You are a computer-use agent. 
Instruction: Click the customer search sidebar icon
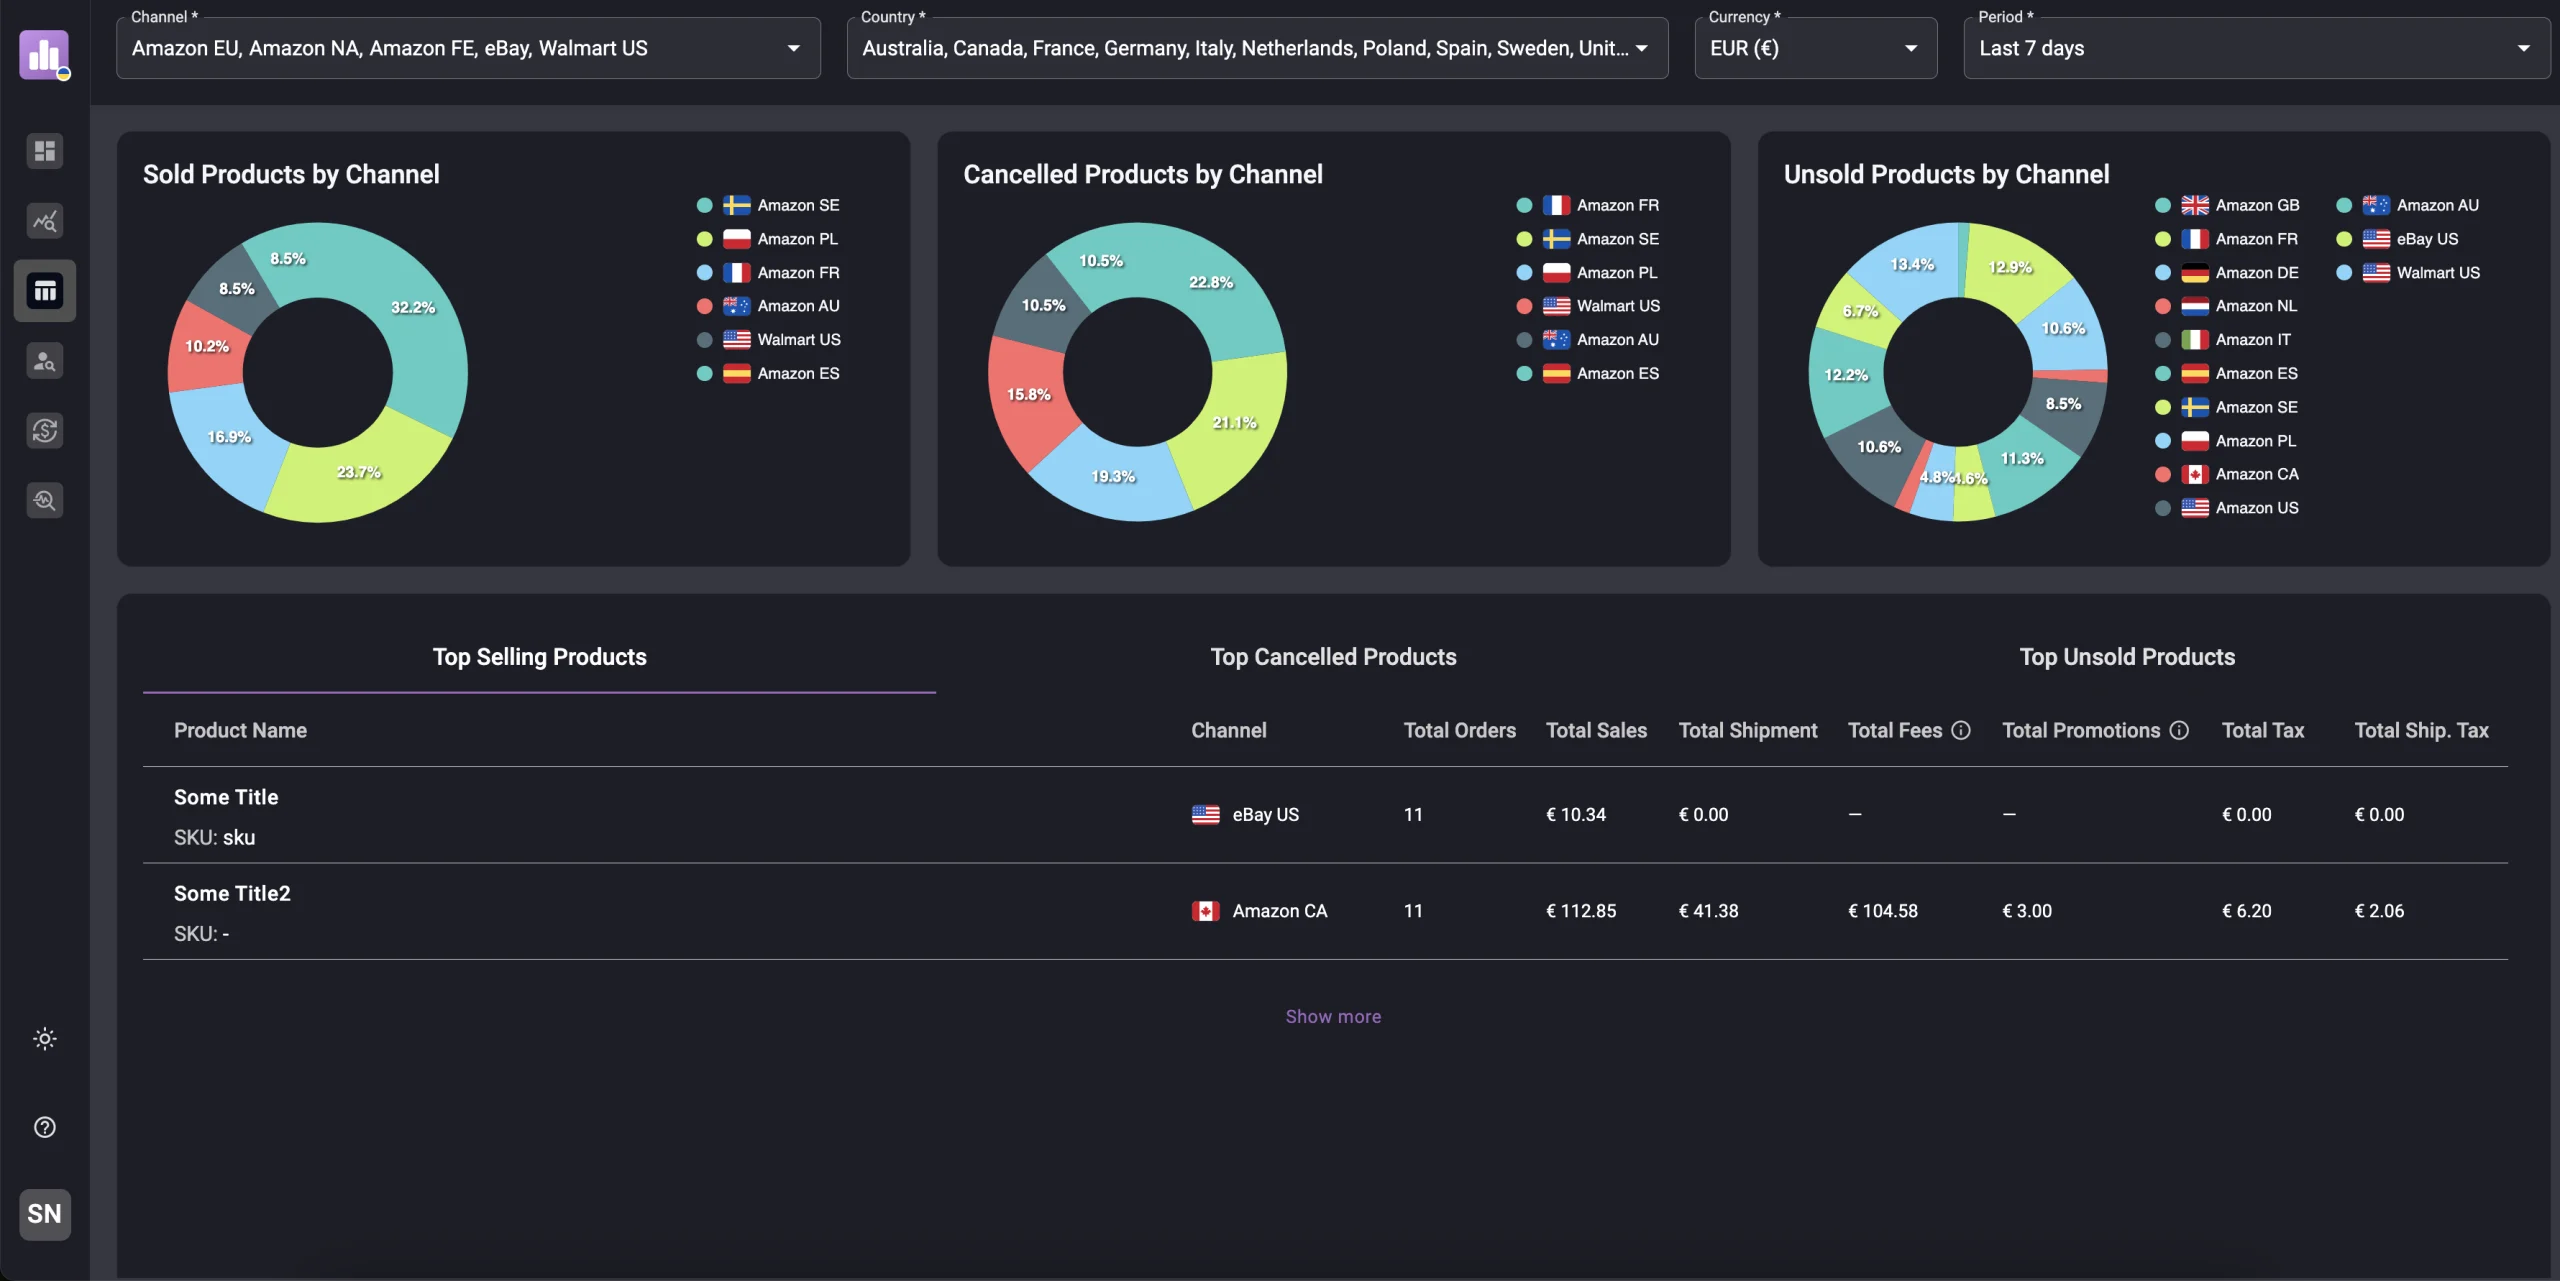[45, 361]
